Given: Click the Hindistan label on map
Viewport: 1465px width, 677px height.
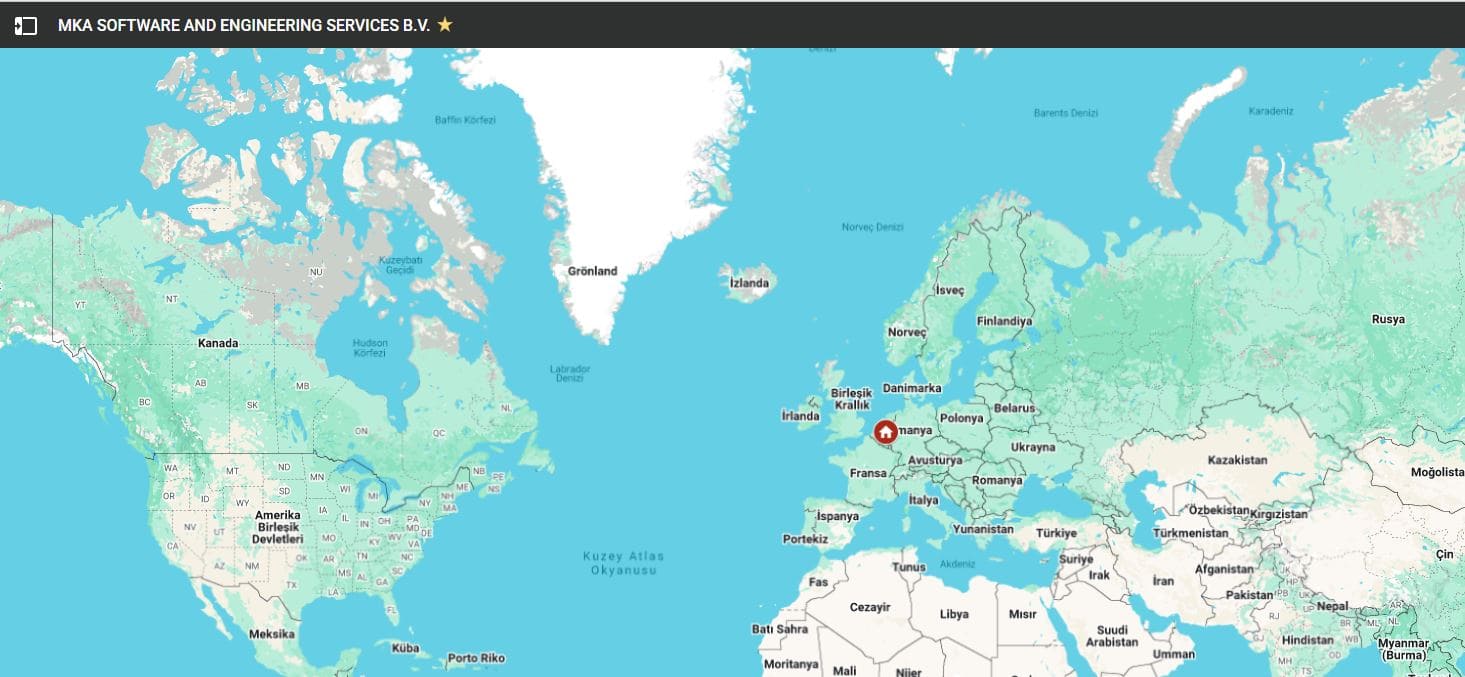Looking at the screenshot, I should coord(1307,640).
